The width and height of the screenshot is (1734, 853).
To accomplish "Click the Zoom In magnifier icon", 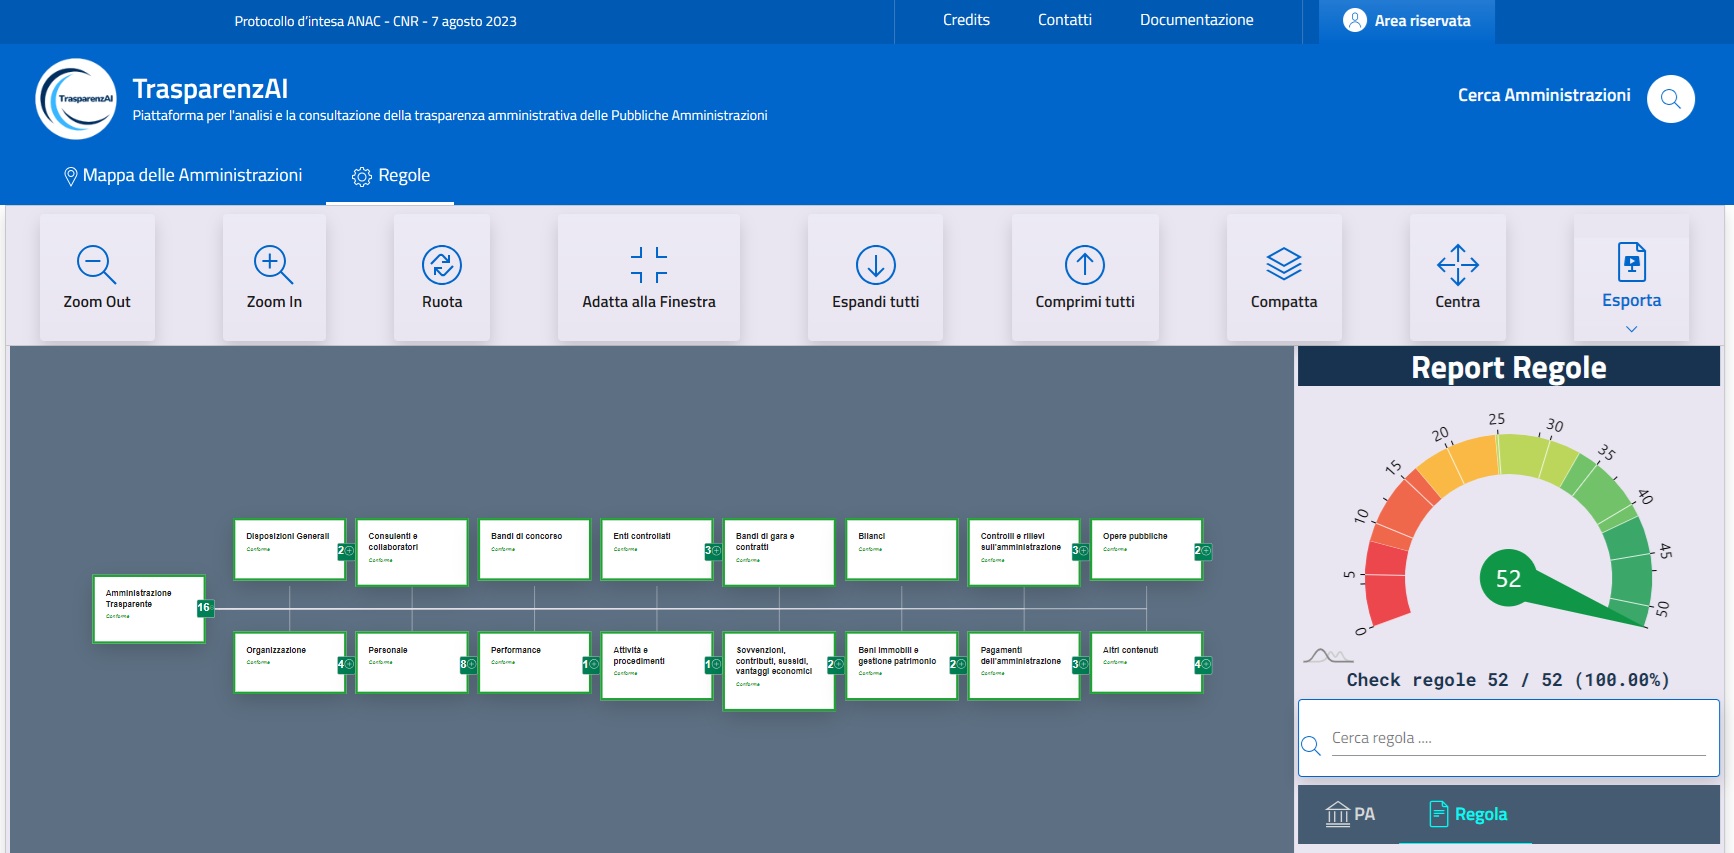I will click(273, 265).
